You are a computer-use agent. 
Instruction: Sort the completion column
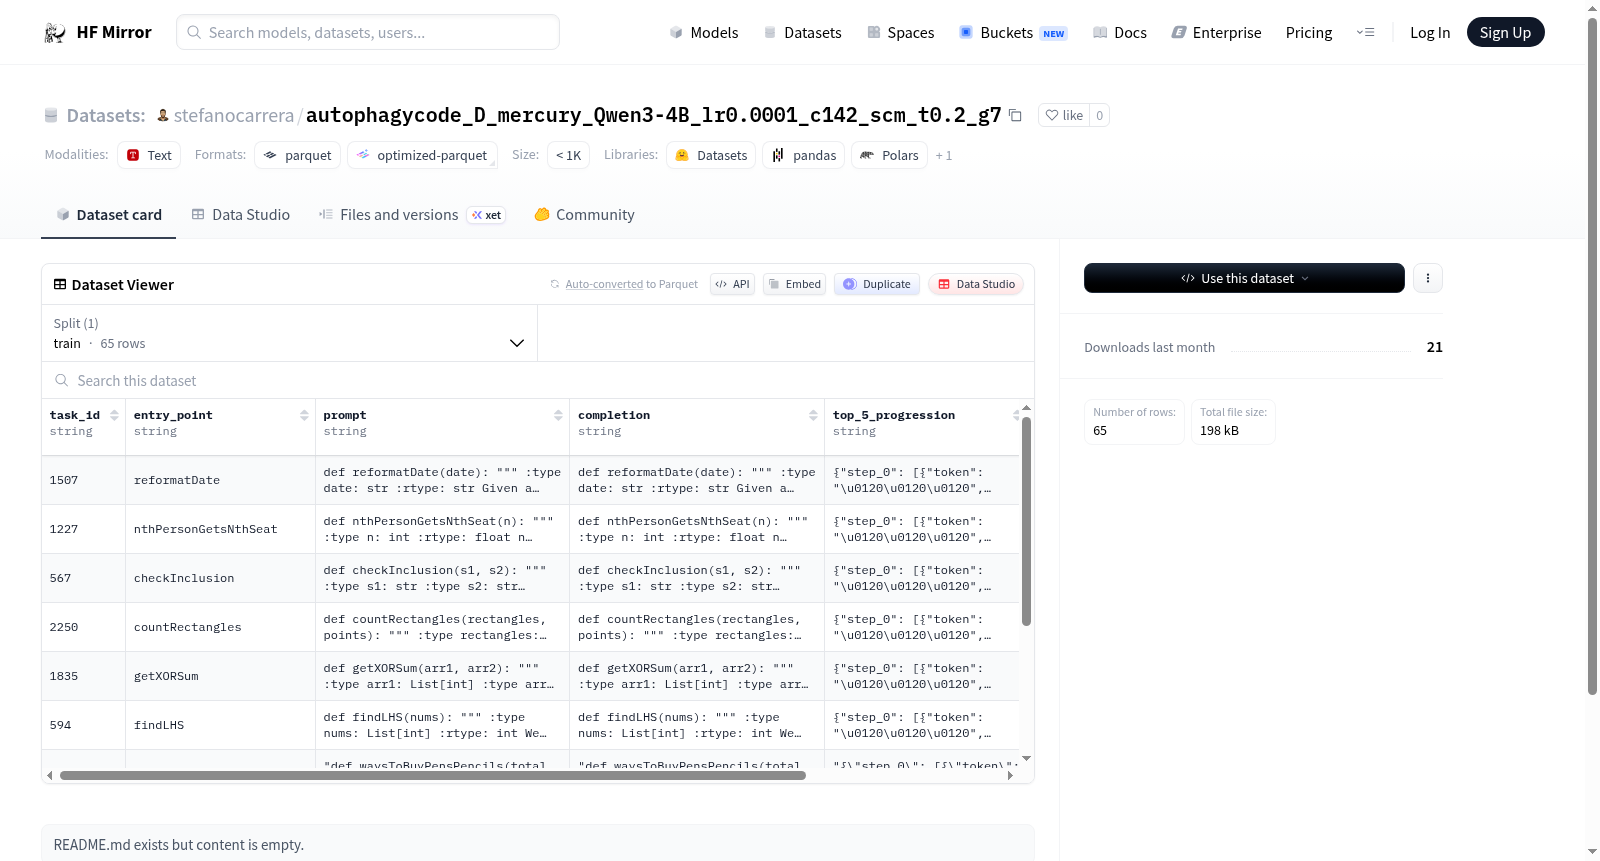[813, 415]
